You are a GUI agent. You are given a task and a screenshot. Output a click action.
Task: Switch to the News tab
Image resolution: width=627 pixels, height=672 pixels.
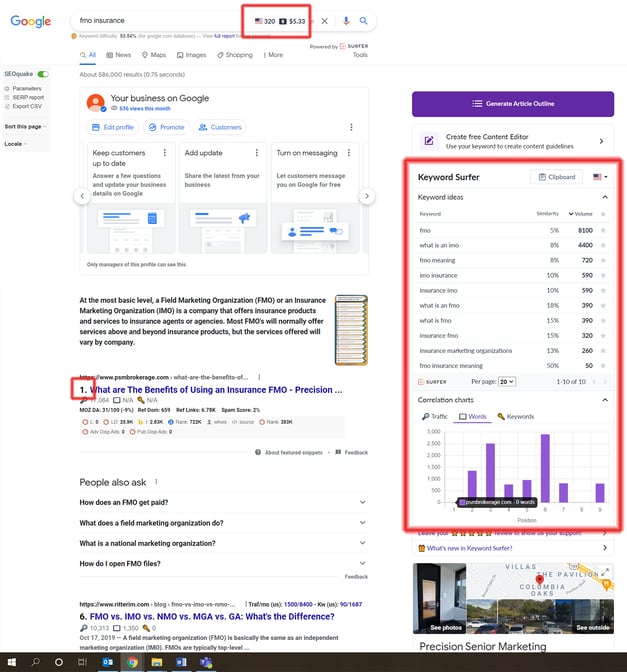(x=119, y=55)
